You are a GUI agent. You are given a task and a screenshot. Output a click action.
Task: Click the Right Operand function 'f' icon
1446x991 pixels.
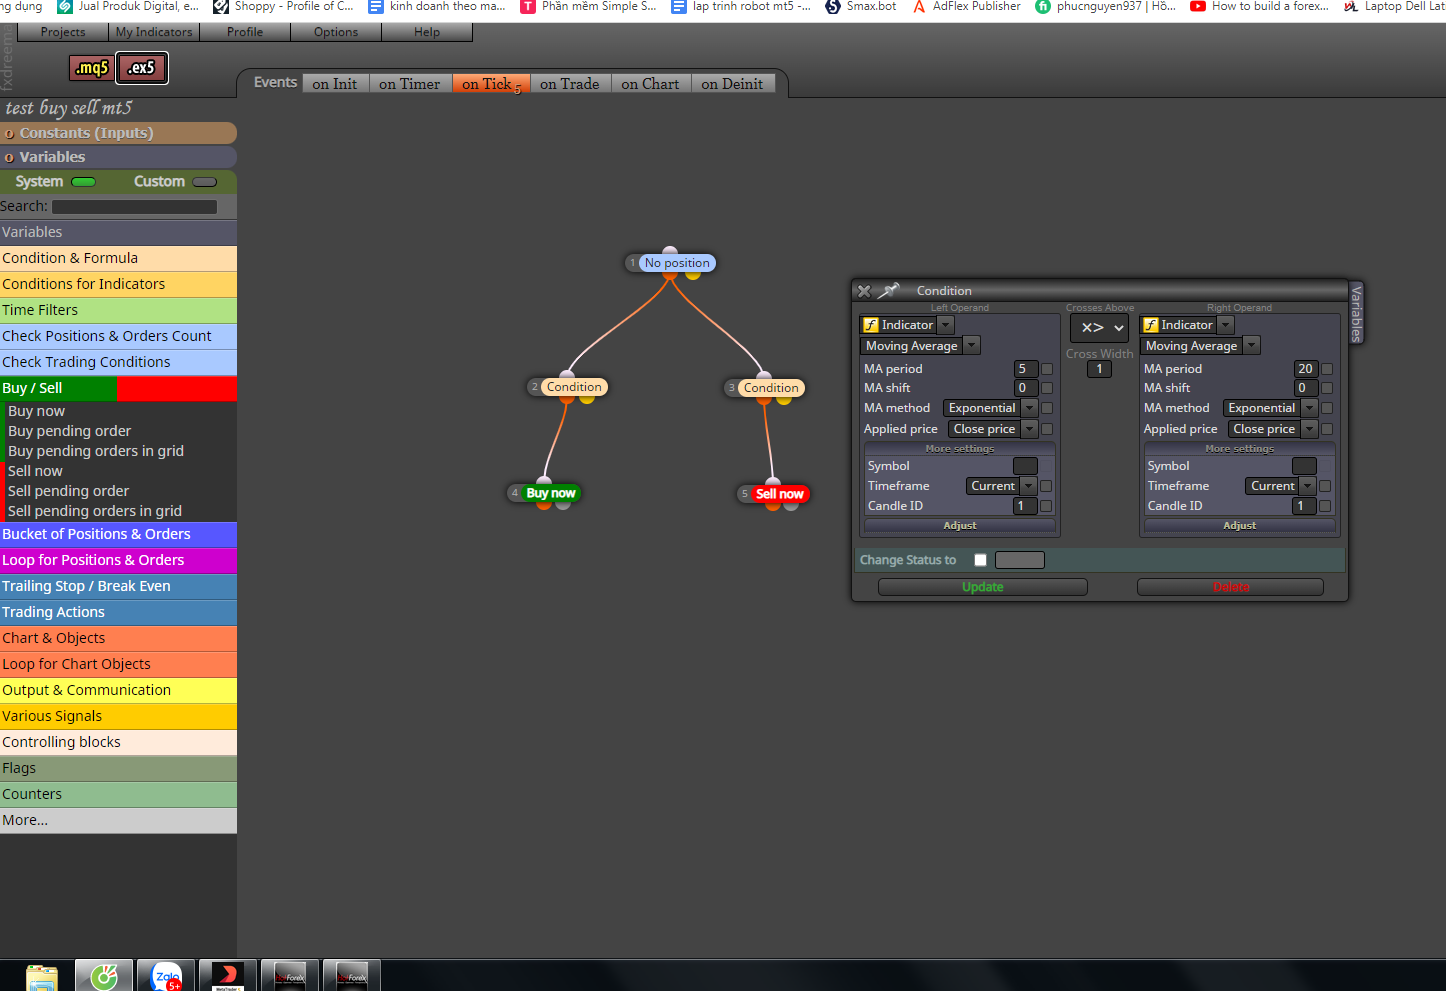(x=1151, y=325)
